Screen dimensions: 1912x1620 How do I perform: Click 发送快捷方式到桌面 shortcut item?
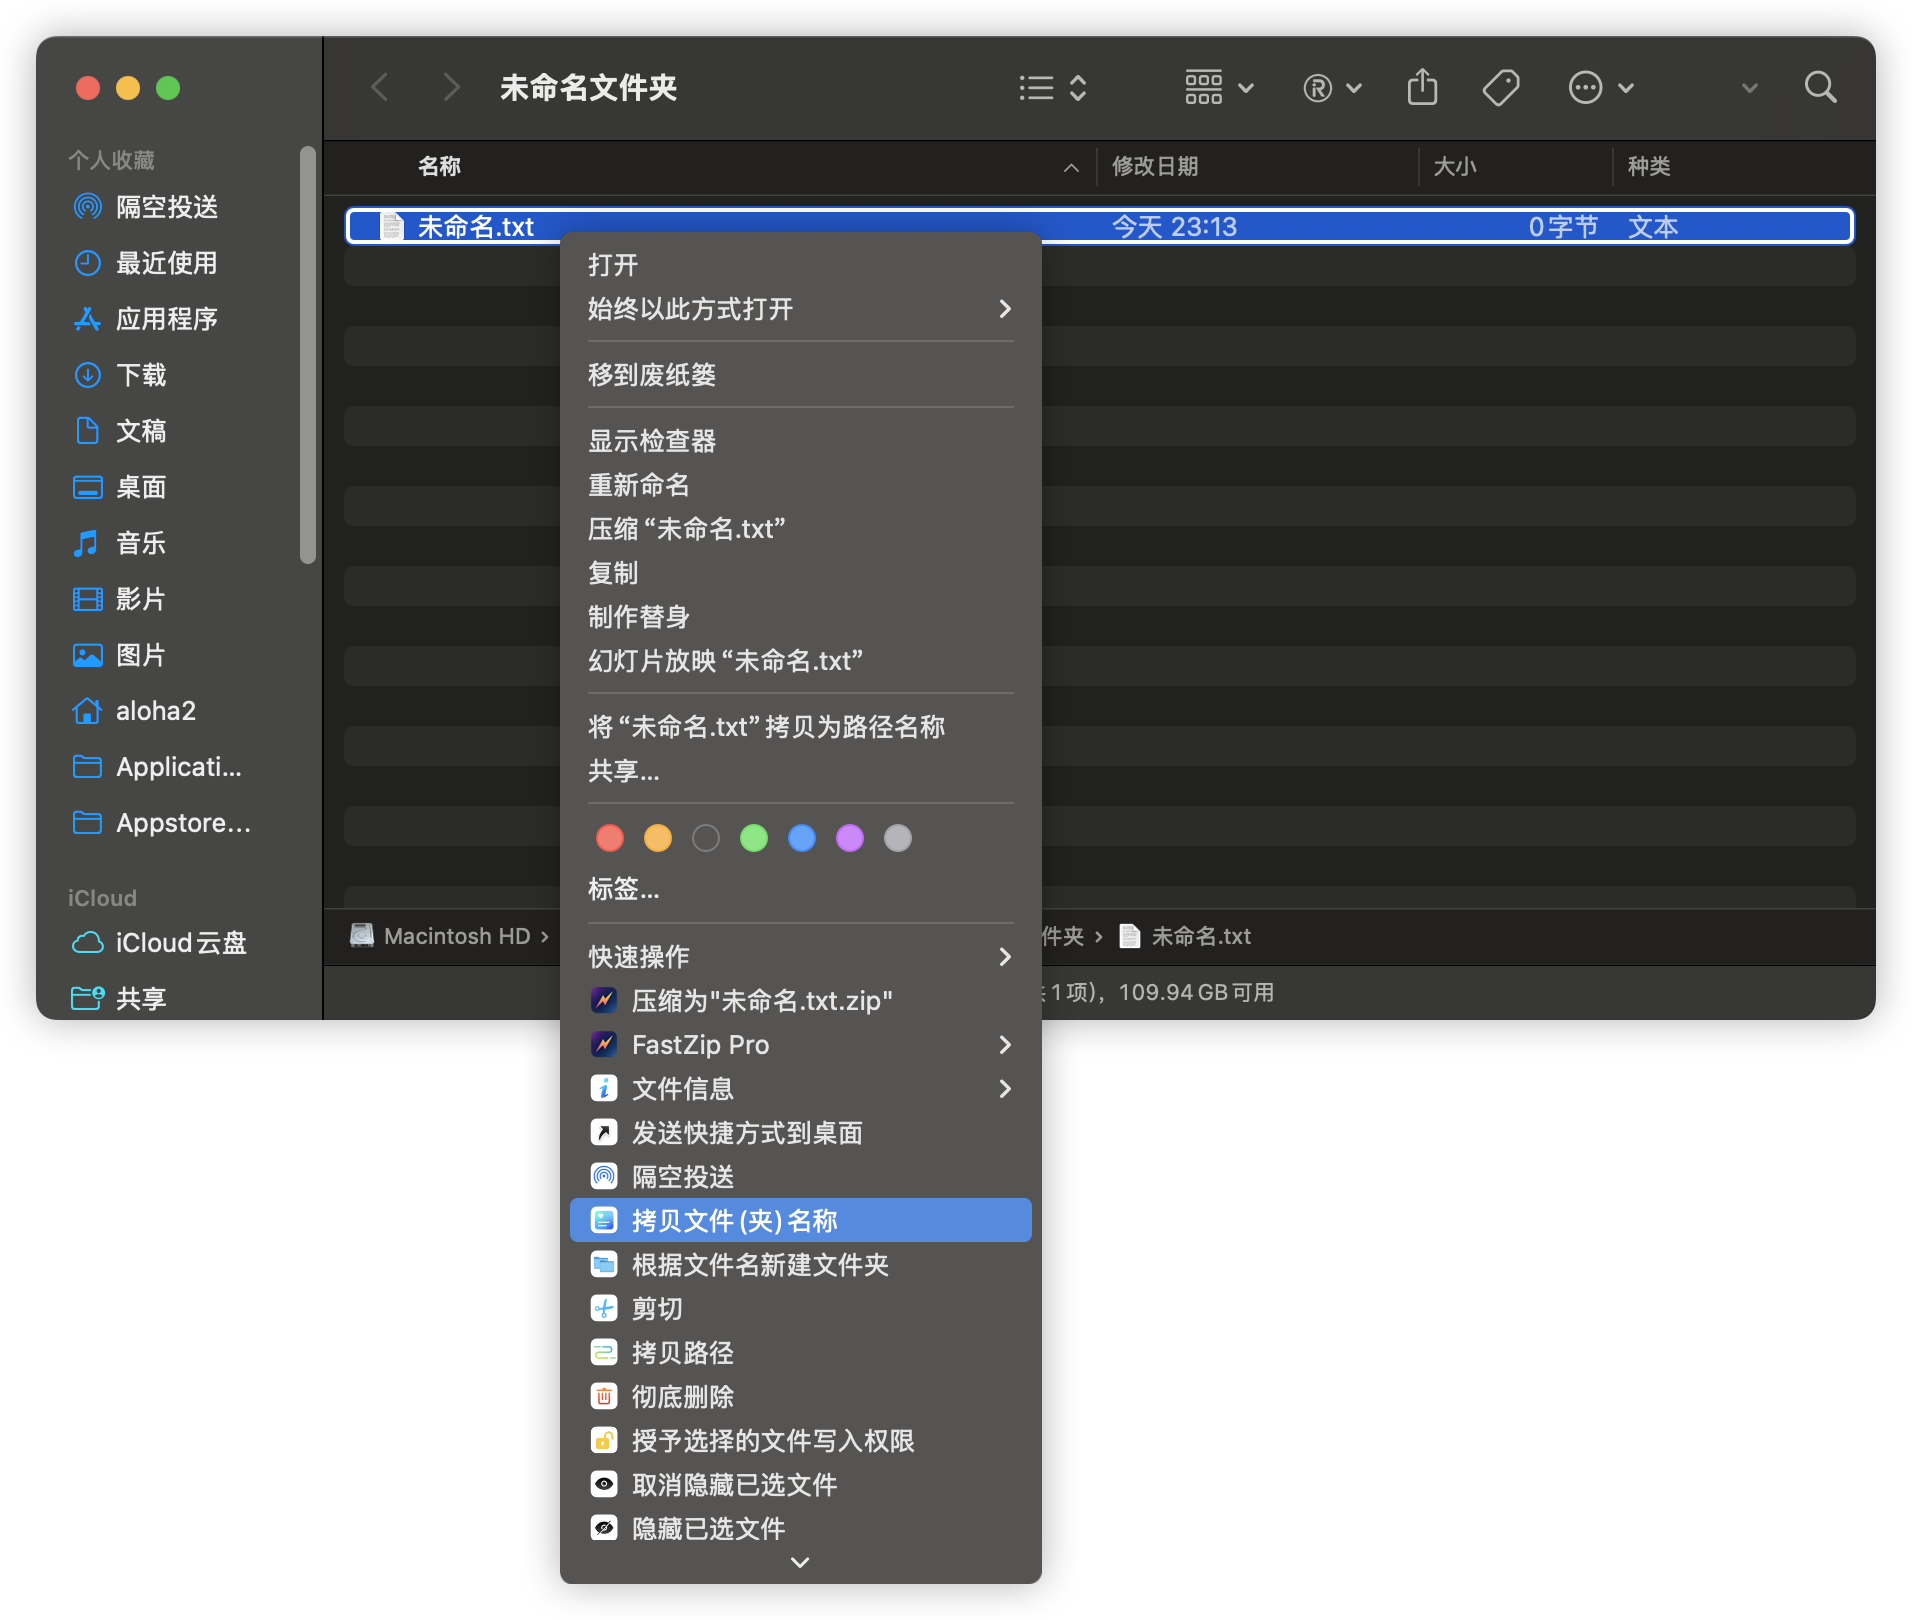746,1133
